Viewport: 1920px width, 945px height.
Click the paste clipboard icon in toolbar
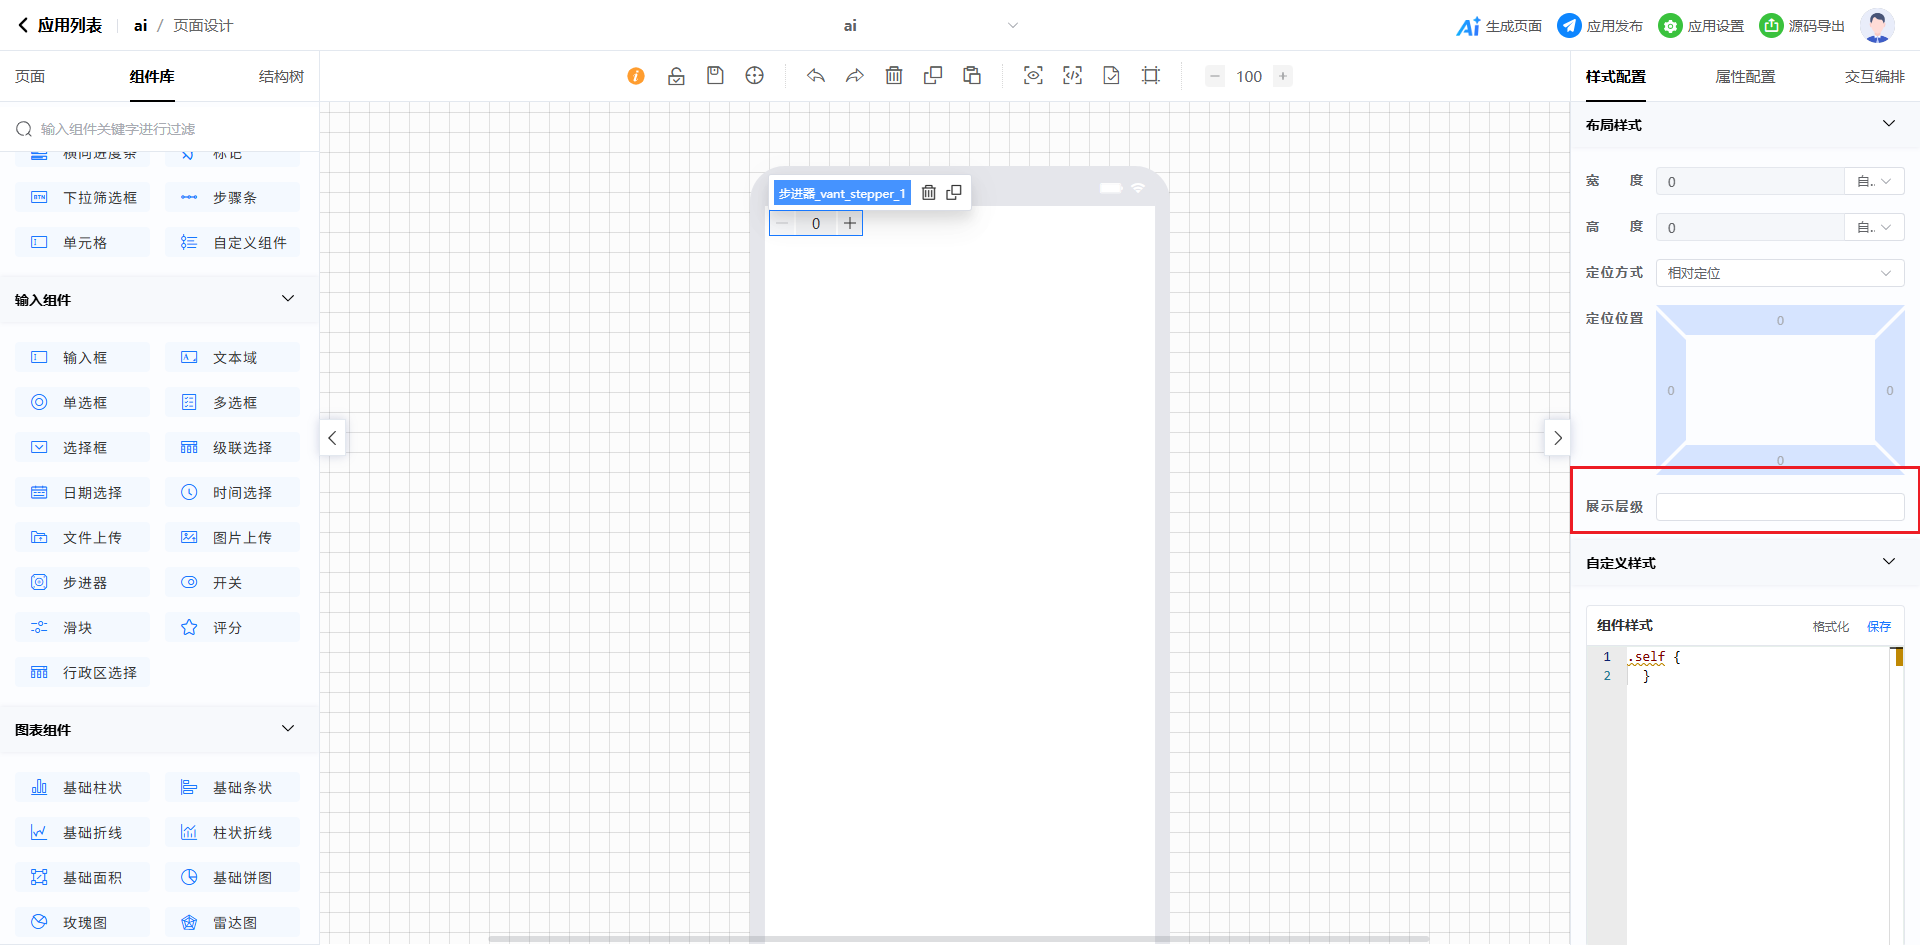[972, 76]
